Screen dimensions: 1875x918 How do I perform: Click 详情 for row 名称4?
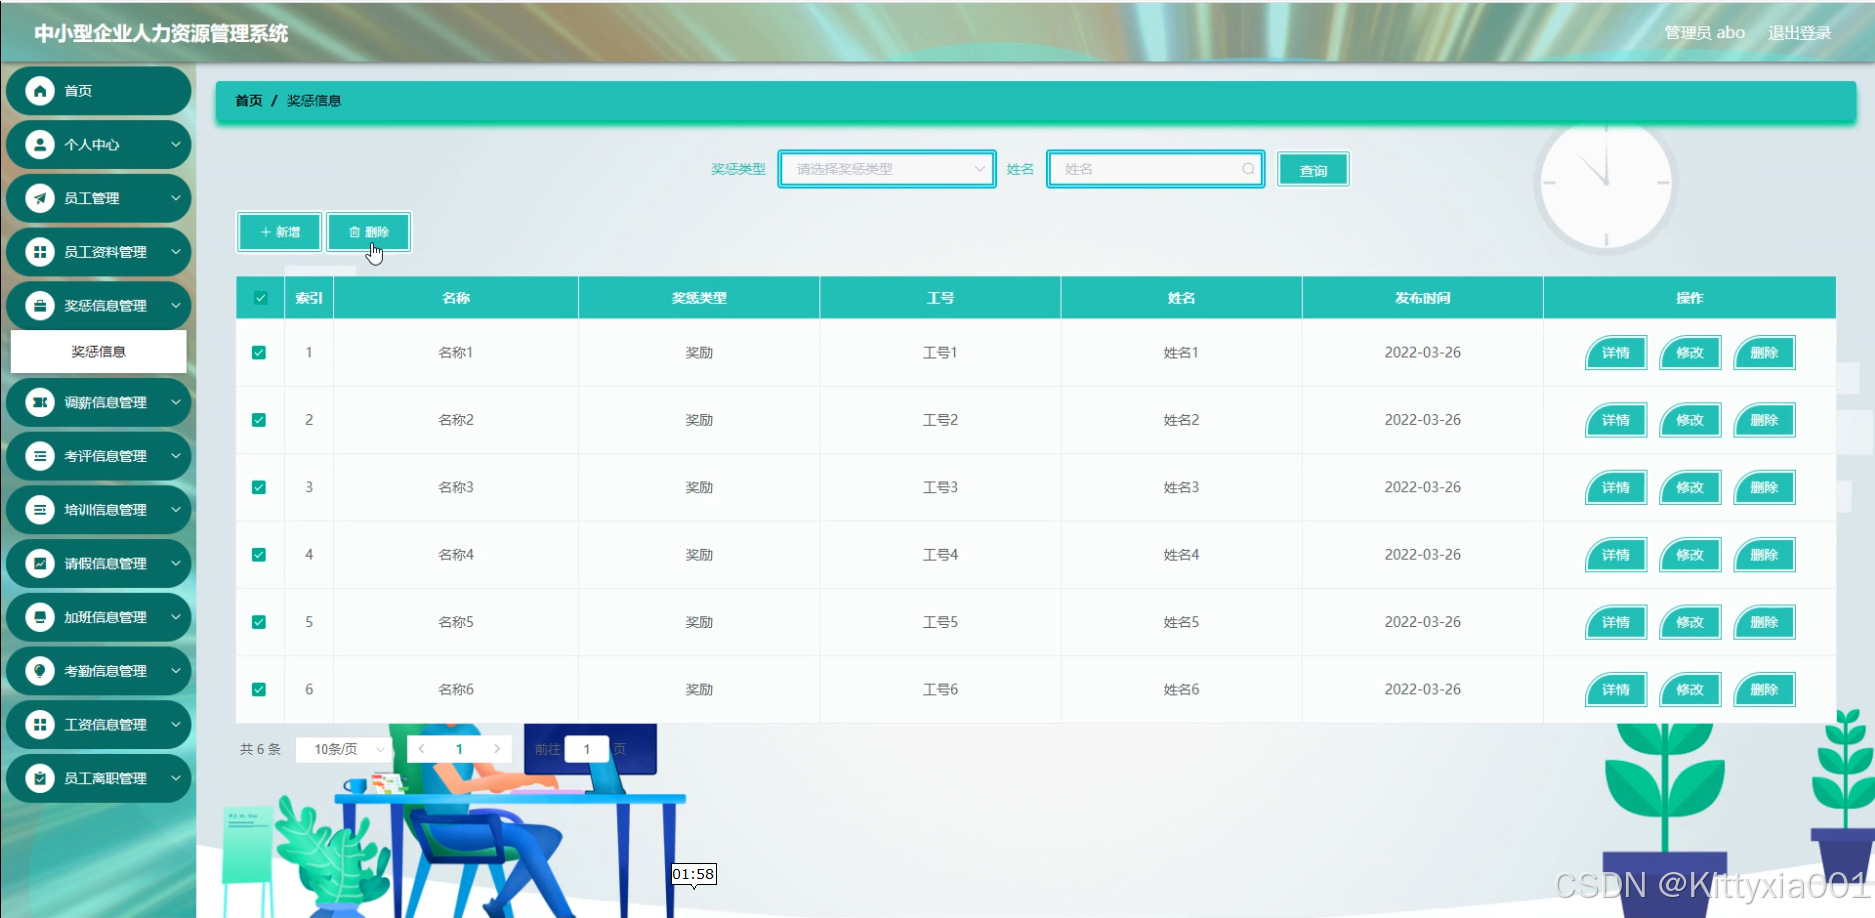[x=1616, y=555]
